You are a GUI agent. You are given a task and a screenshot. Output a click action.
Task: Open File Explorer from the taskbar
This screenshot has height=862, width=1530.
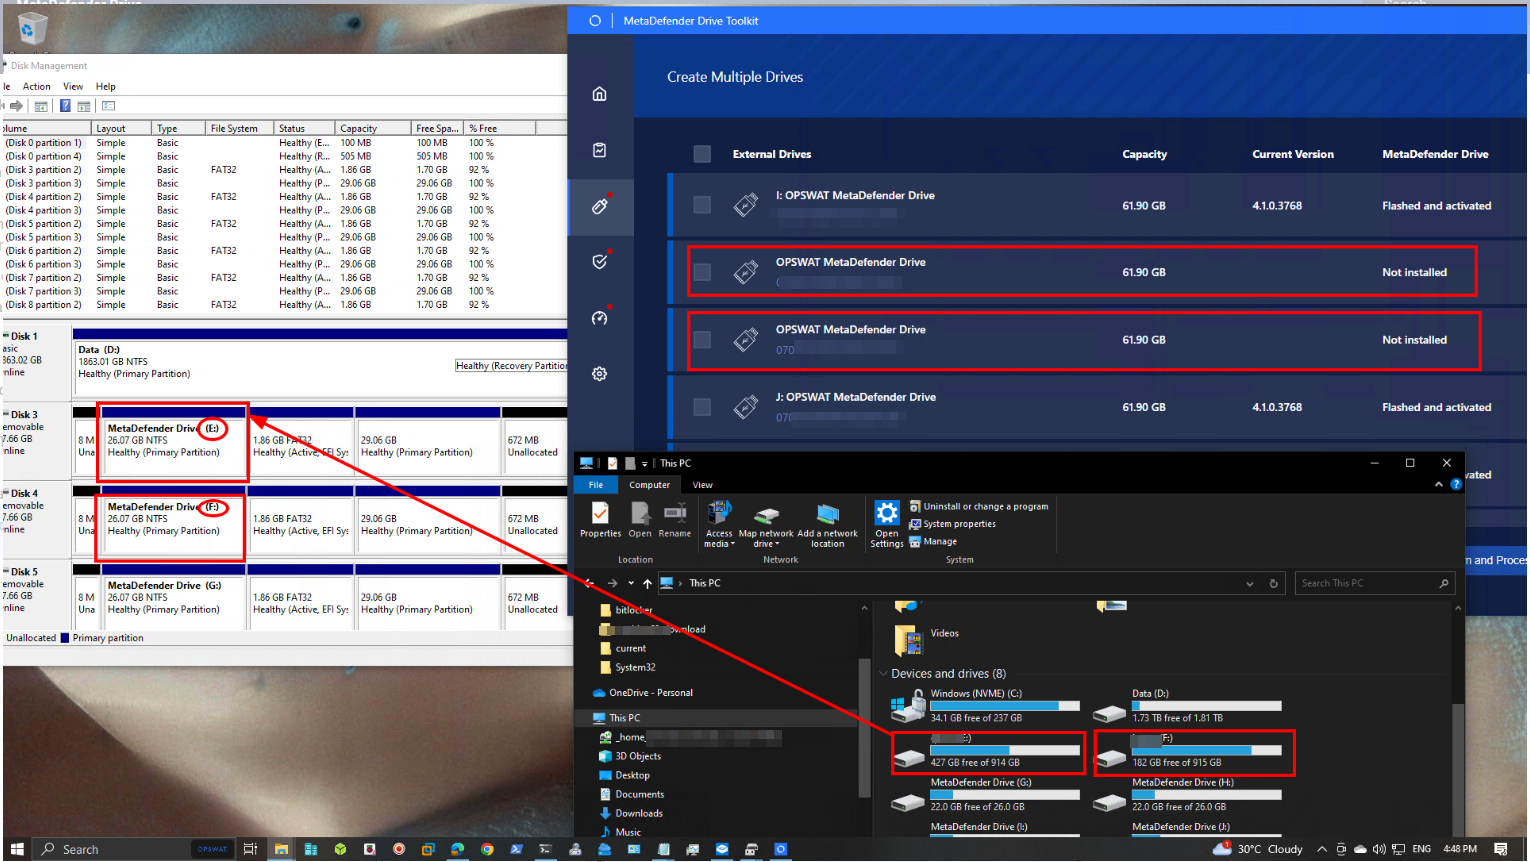point(281,849)
